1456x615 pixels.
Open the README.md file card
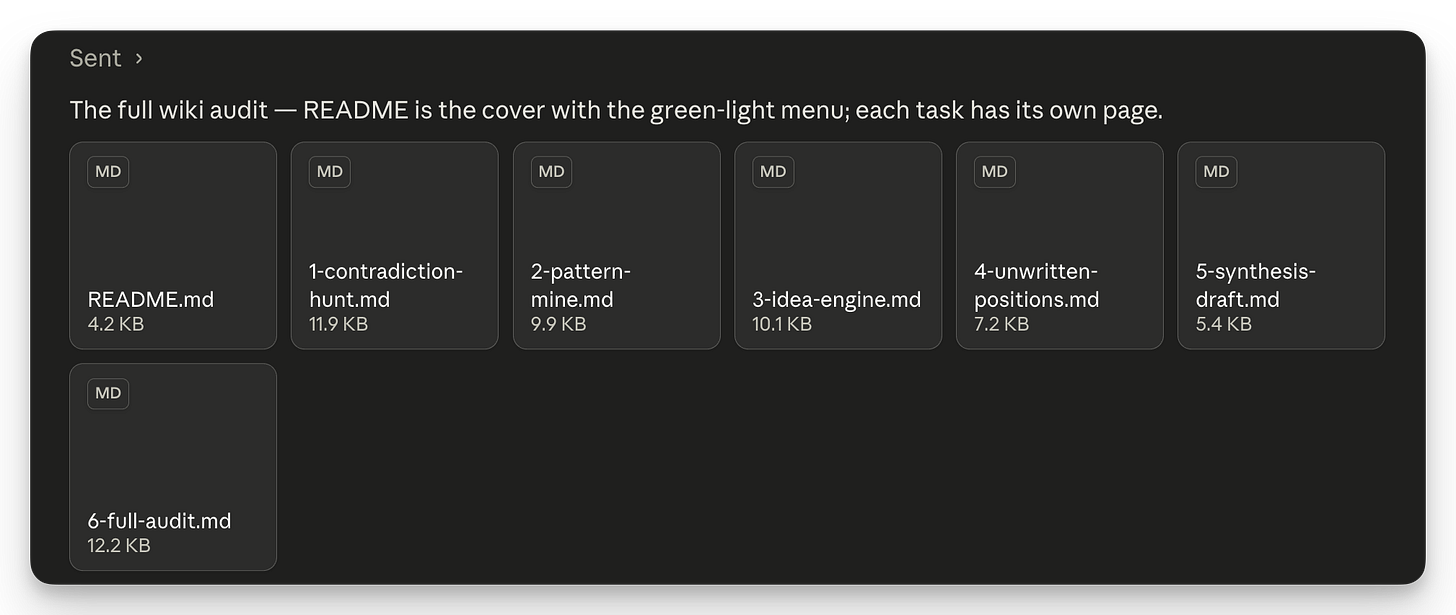(x=173, y=245)
